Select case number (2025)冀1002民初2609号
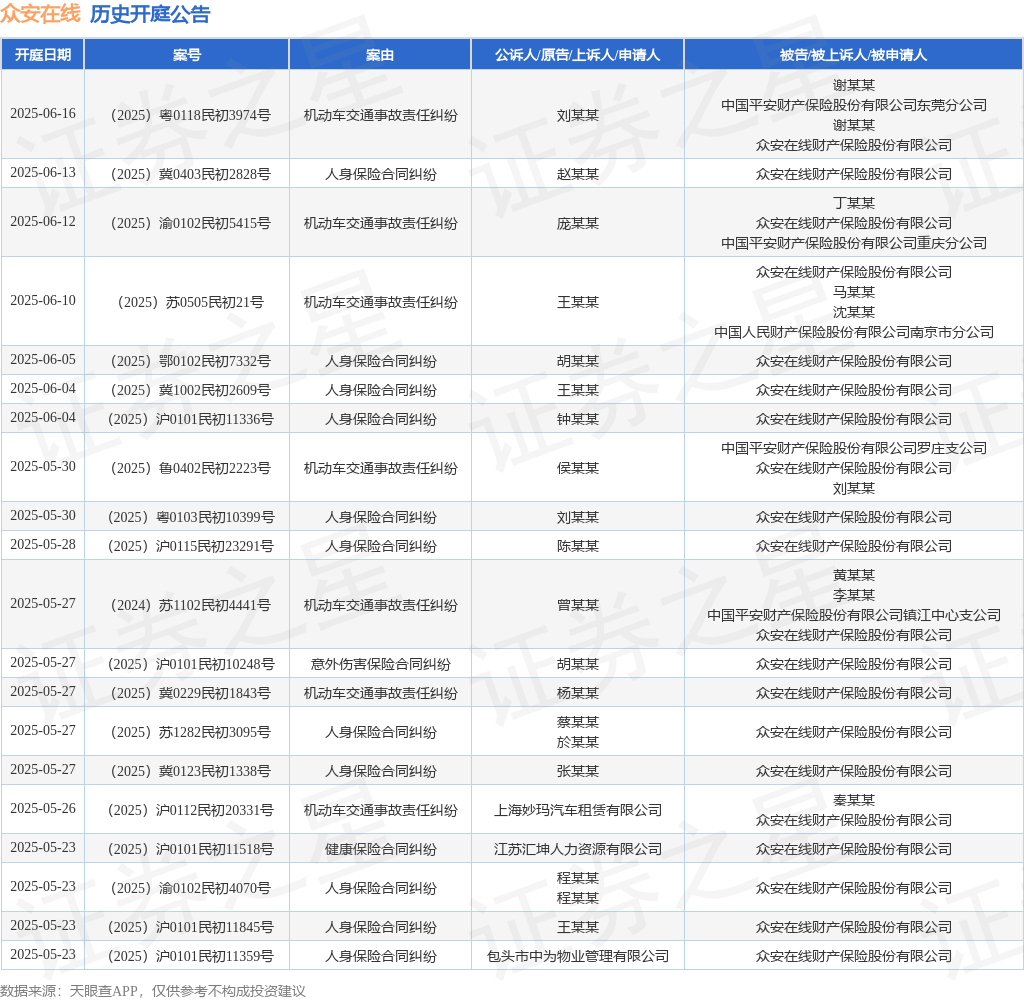Image resolution: width=1024 pixels, height=1000 pixels. click(191, 390)
